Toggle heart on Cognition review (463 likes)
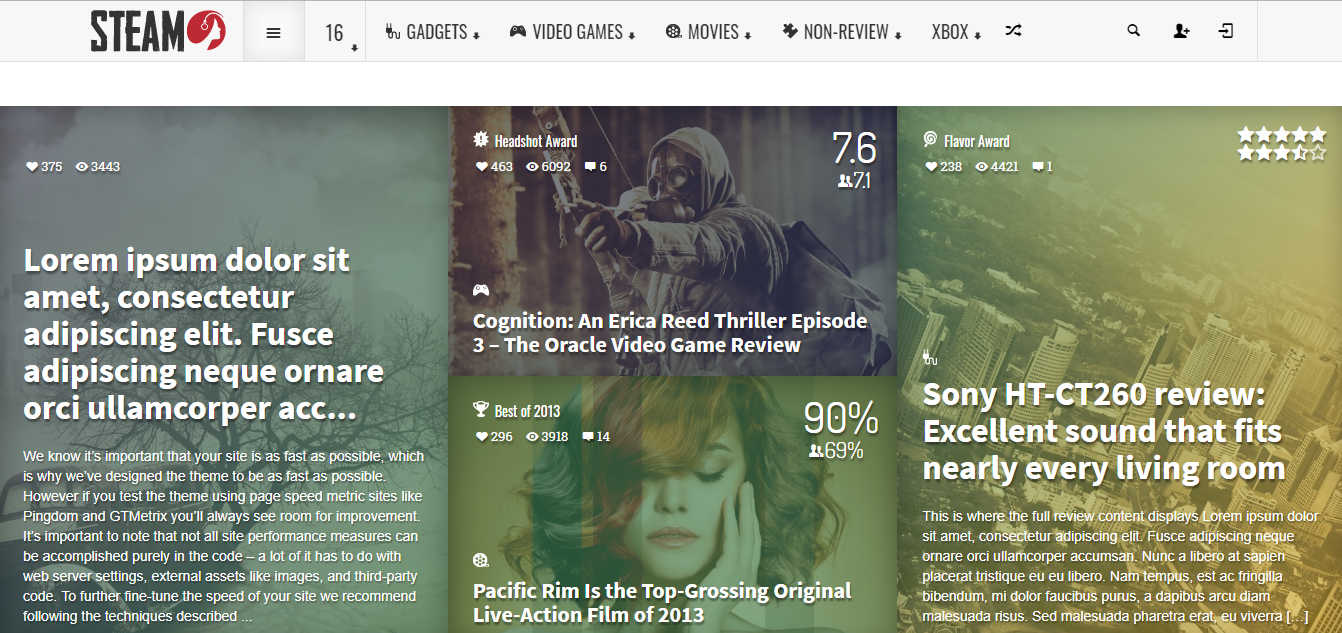This screenshot has width=1342, height=633. pos(481,167)
